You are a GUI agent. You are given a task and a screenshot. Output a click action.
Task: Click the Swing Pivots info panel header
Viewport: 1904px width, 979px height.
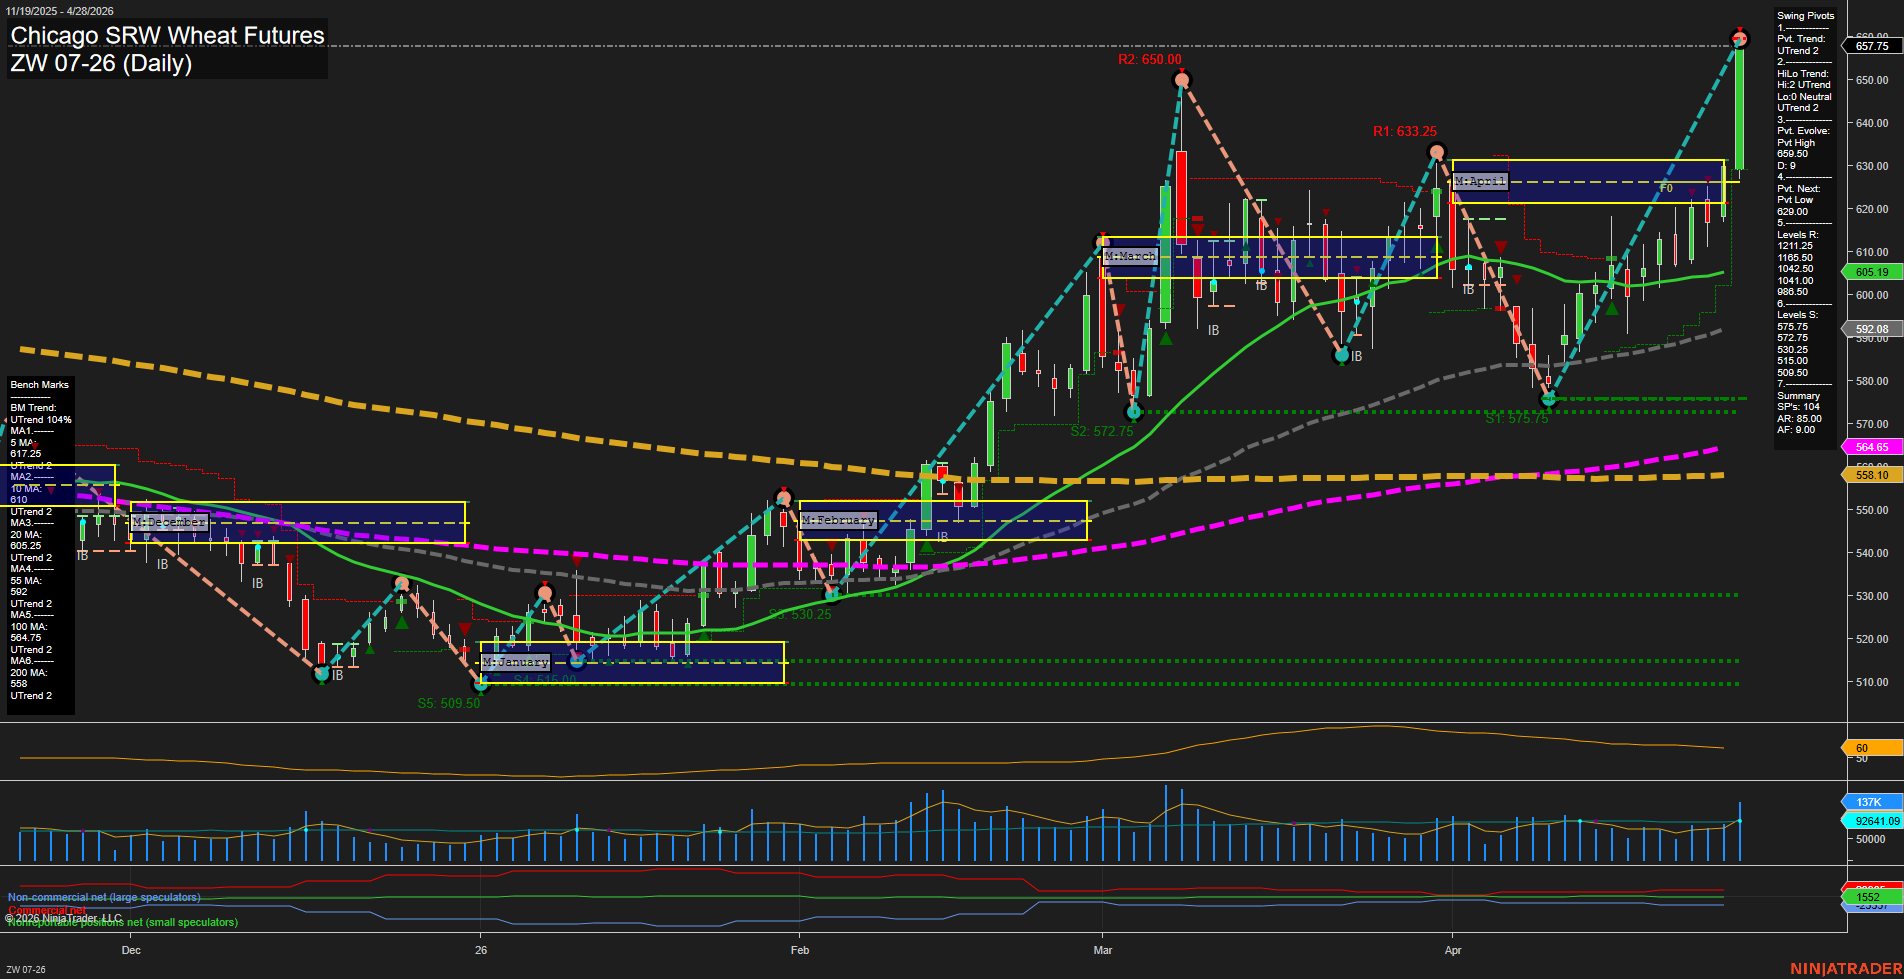[x=1805, y=16]
